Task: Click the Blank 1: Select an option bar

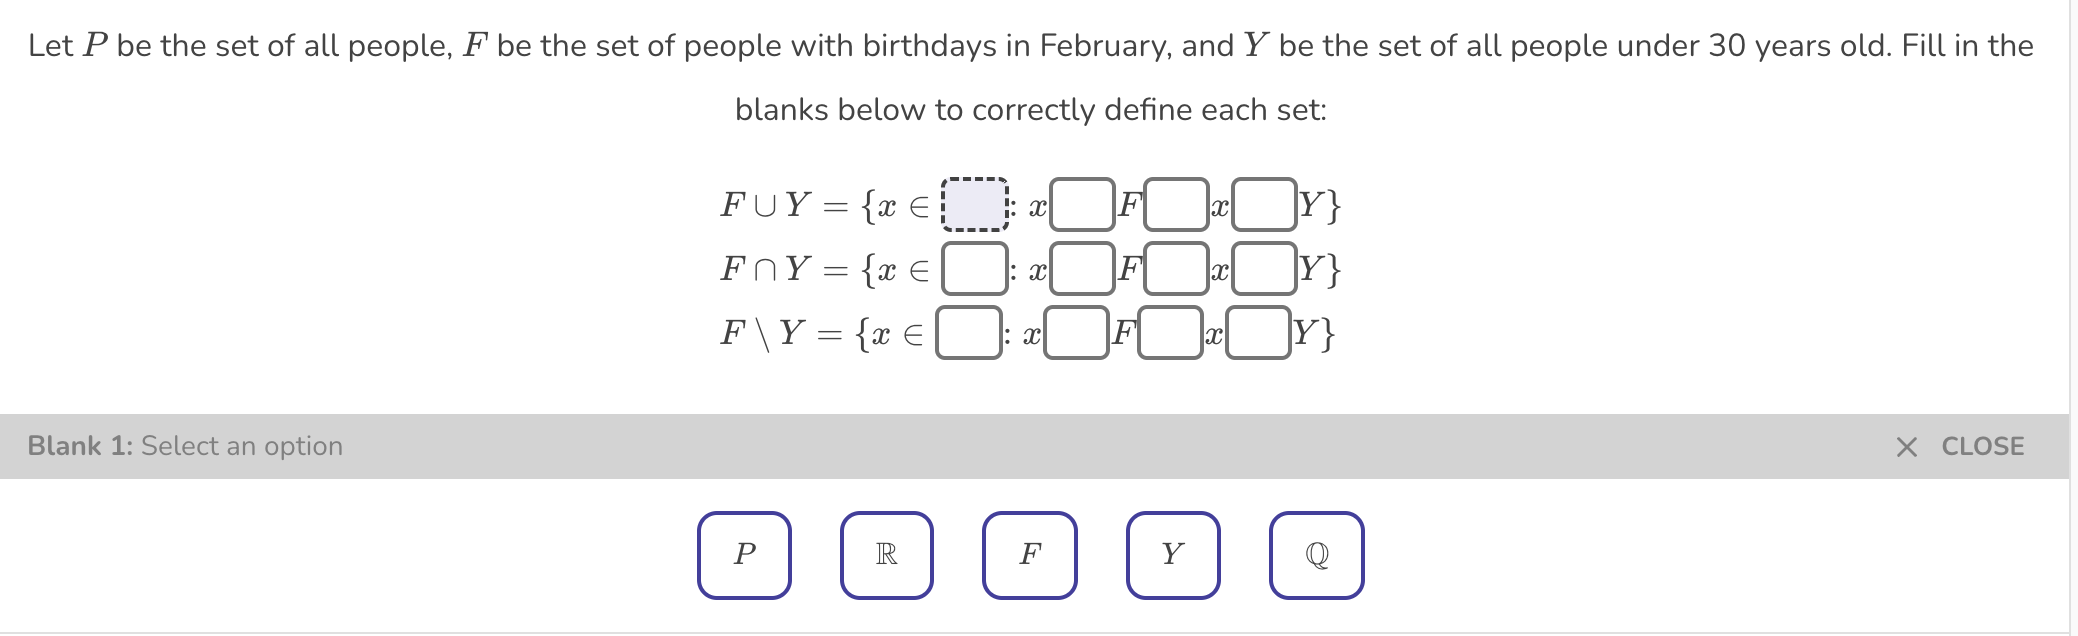Action: [x=183, y=446]
